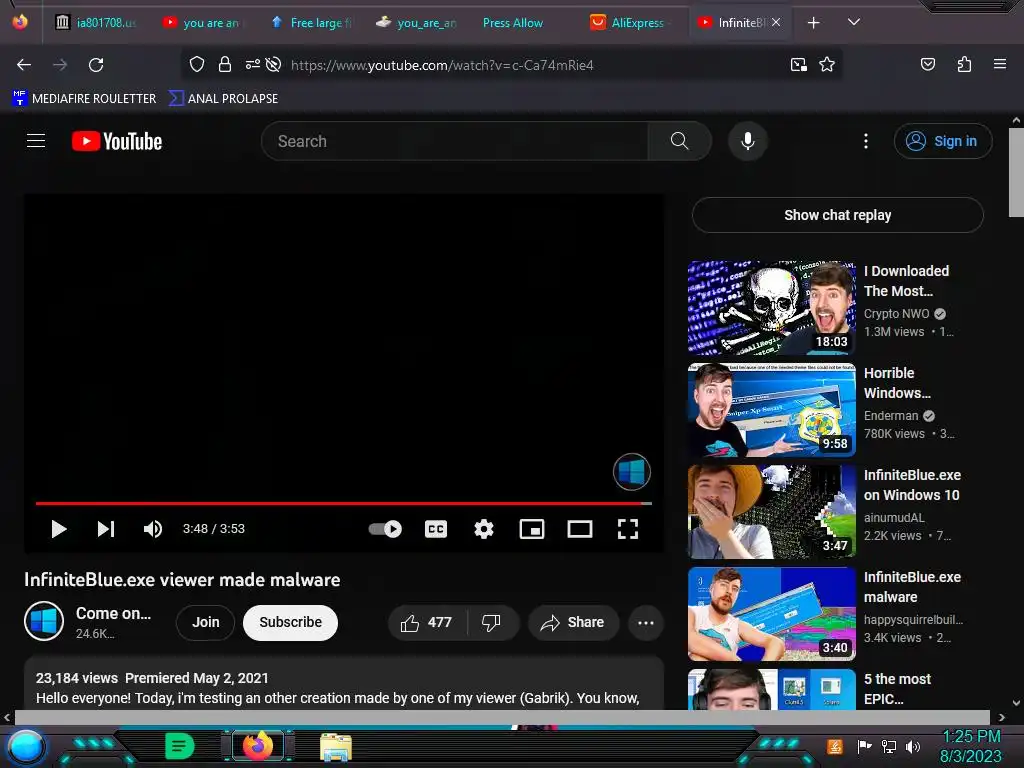
Task: Open 'I Downloaded The Most...' video thumbnail
Action: pyautogui.click(x=771, y=308)
